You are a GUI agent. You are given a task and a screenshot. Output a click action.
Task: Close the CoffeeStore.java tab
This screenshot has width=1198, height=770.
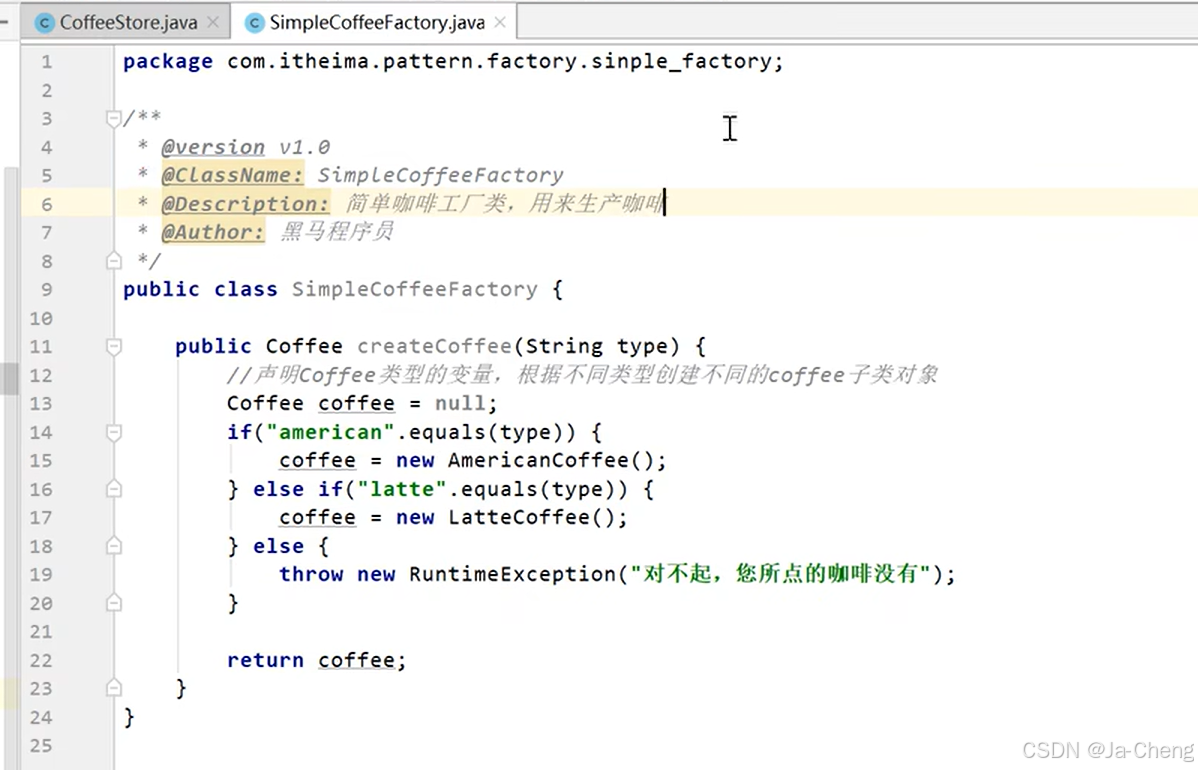(213, 23)
